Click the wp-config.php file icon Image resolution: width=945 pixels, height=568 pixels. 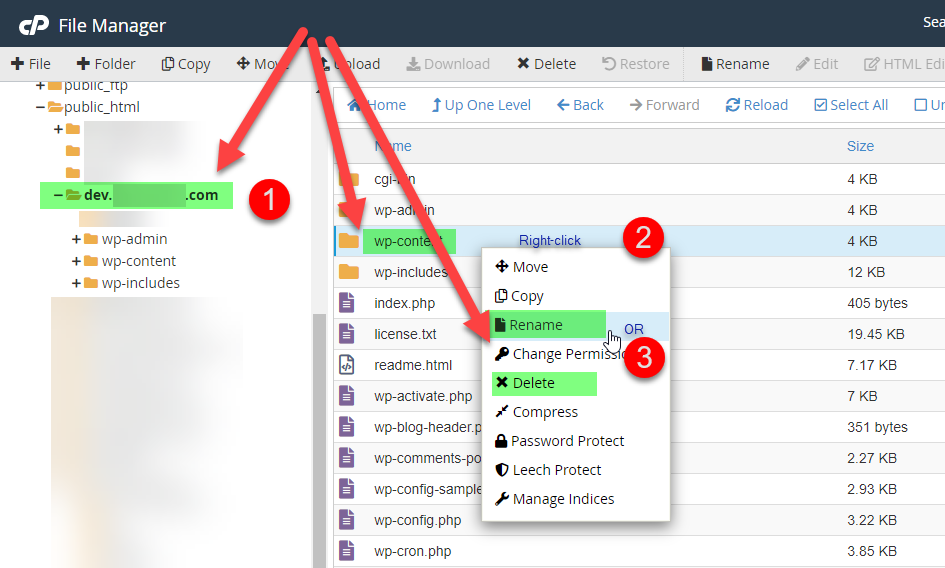point(347,520)
